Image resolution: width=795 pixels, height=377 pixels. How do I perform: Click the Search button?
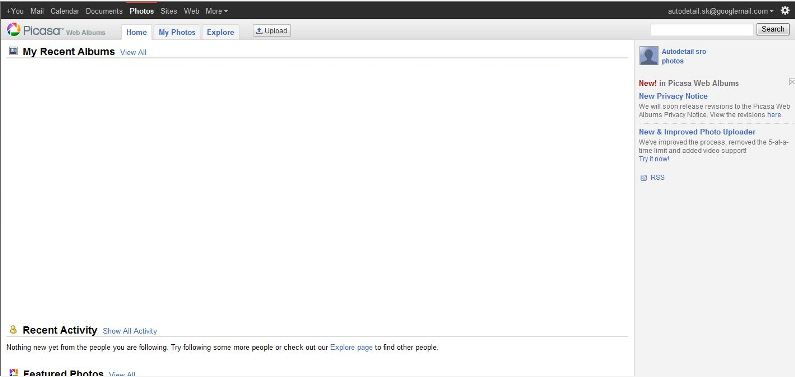[773, 29]
